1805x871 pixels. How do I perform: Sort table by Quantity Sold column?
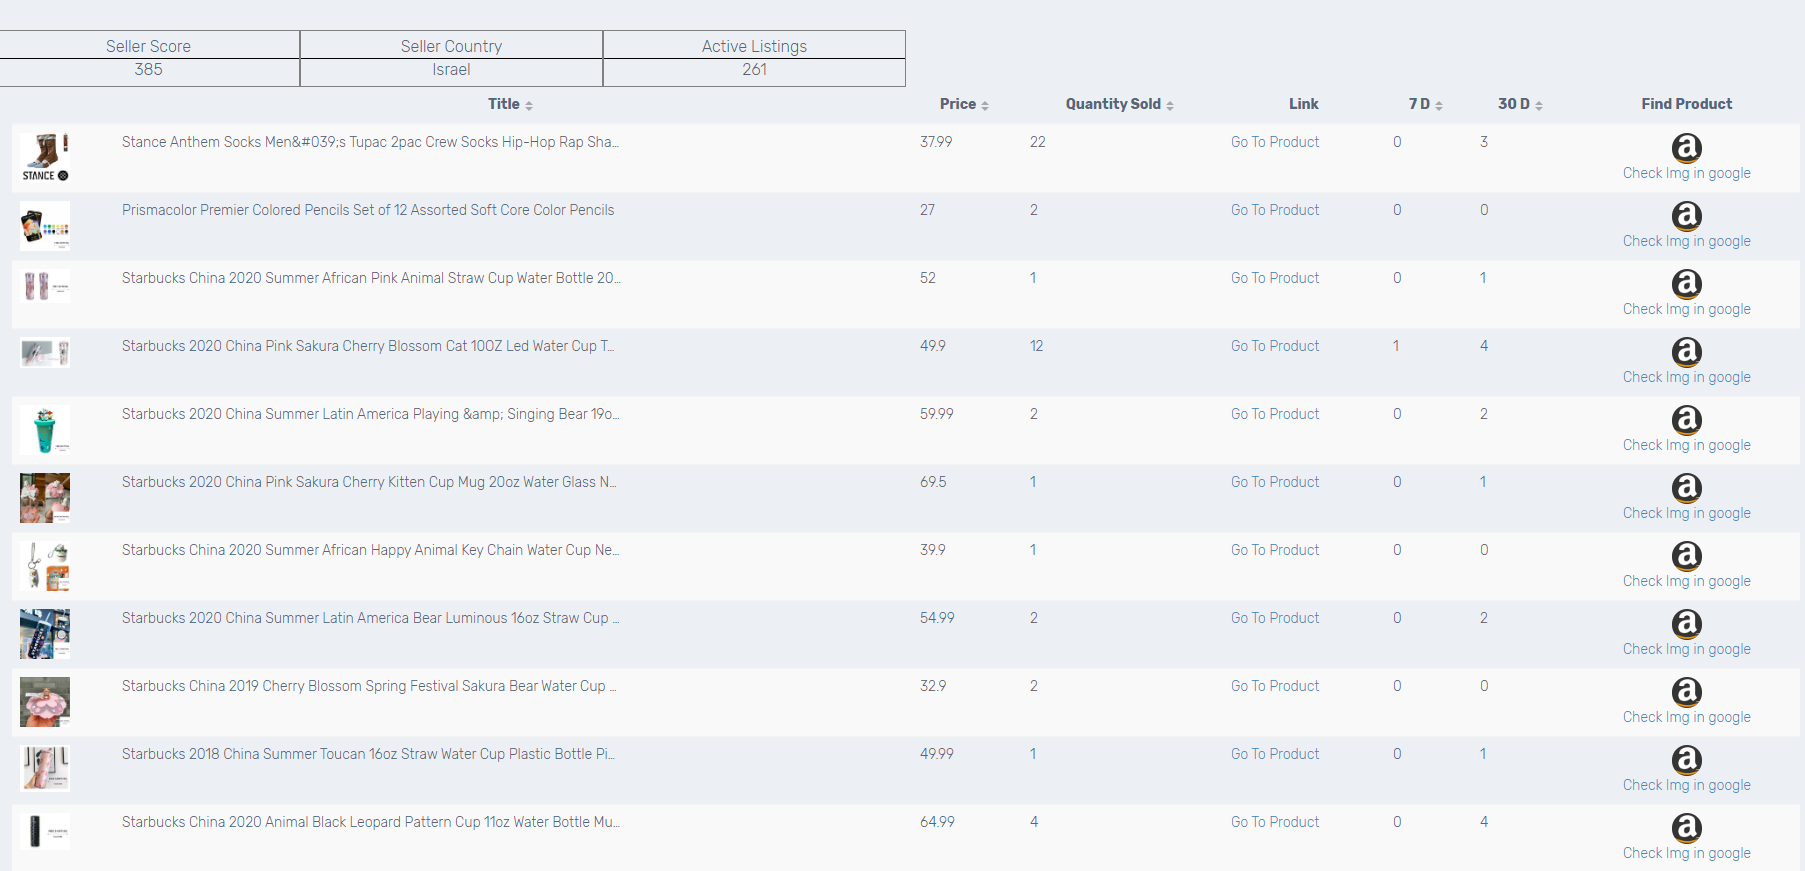1119,104
